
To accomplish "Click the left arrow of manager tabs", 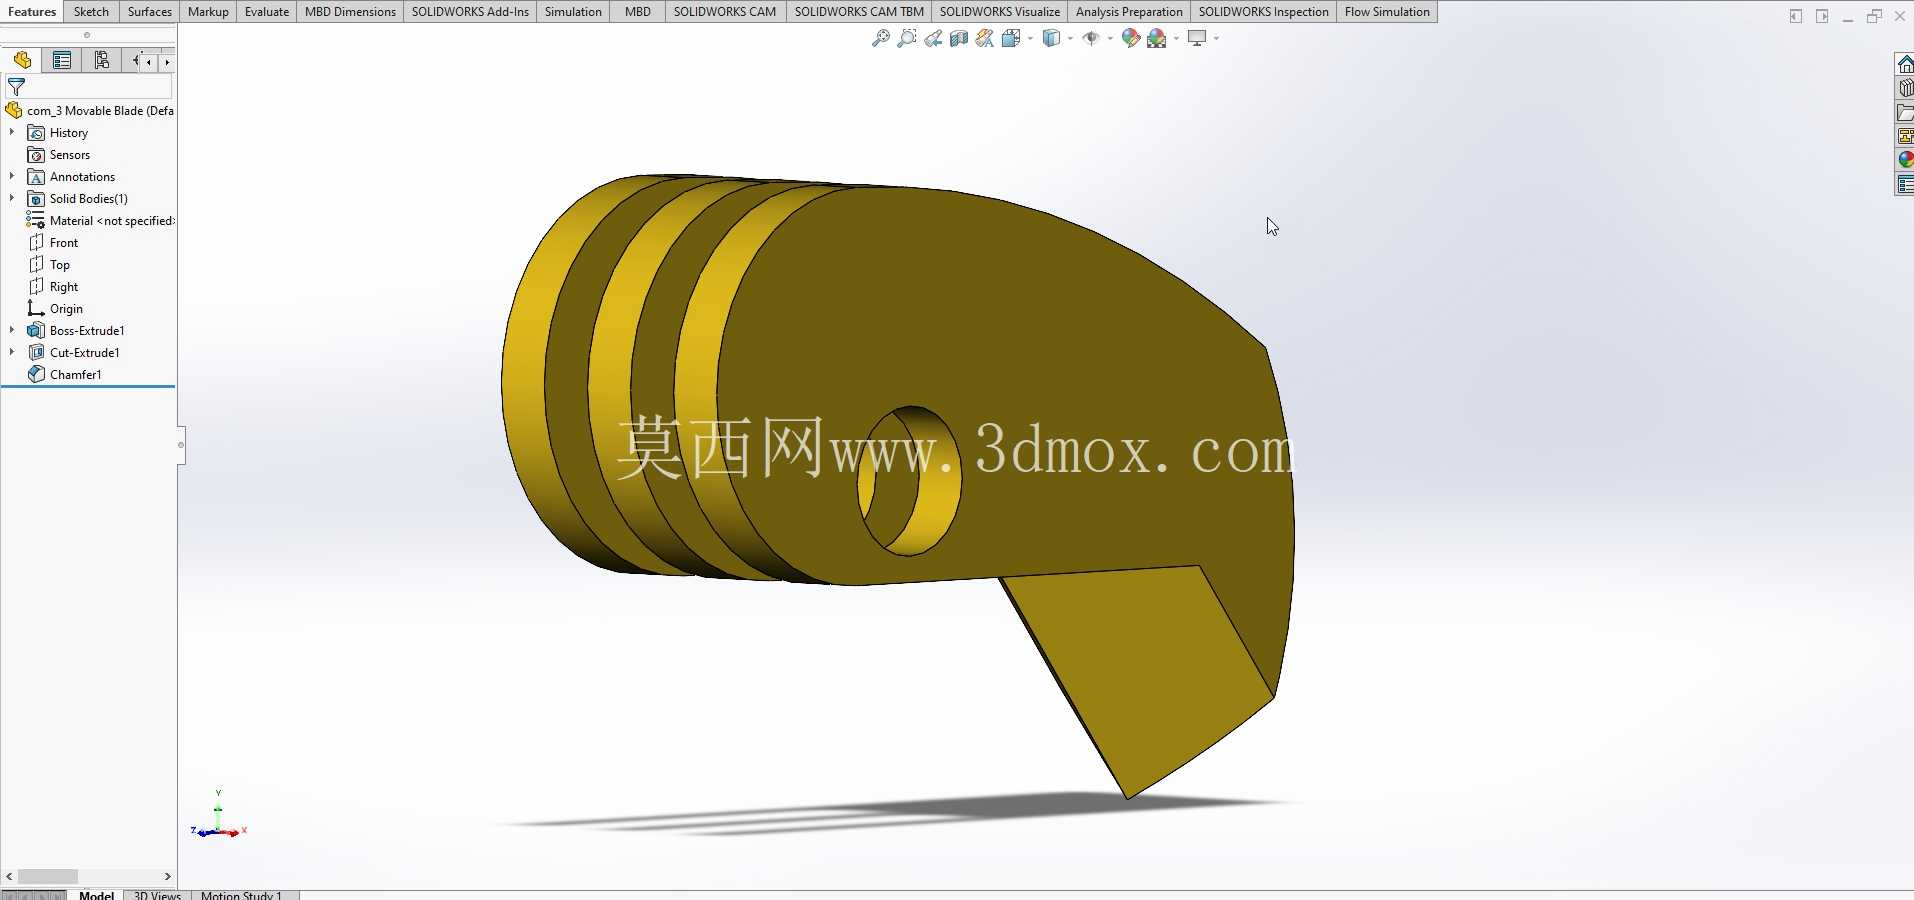I will (149, 62).
